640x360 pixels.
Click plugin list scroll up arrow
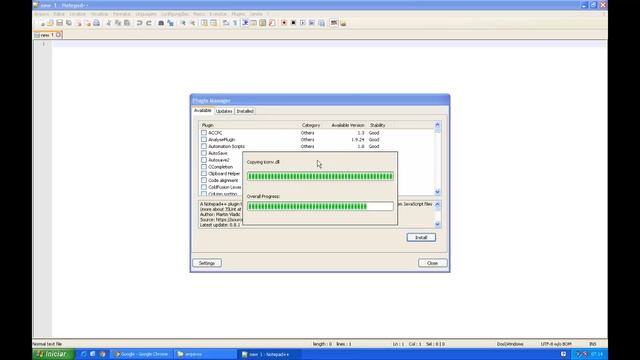tap(437, 125)
